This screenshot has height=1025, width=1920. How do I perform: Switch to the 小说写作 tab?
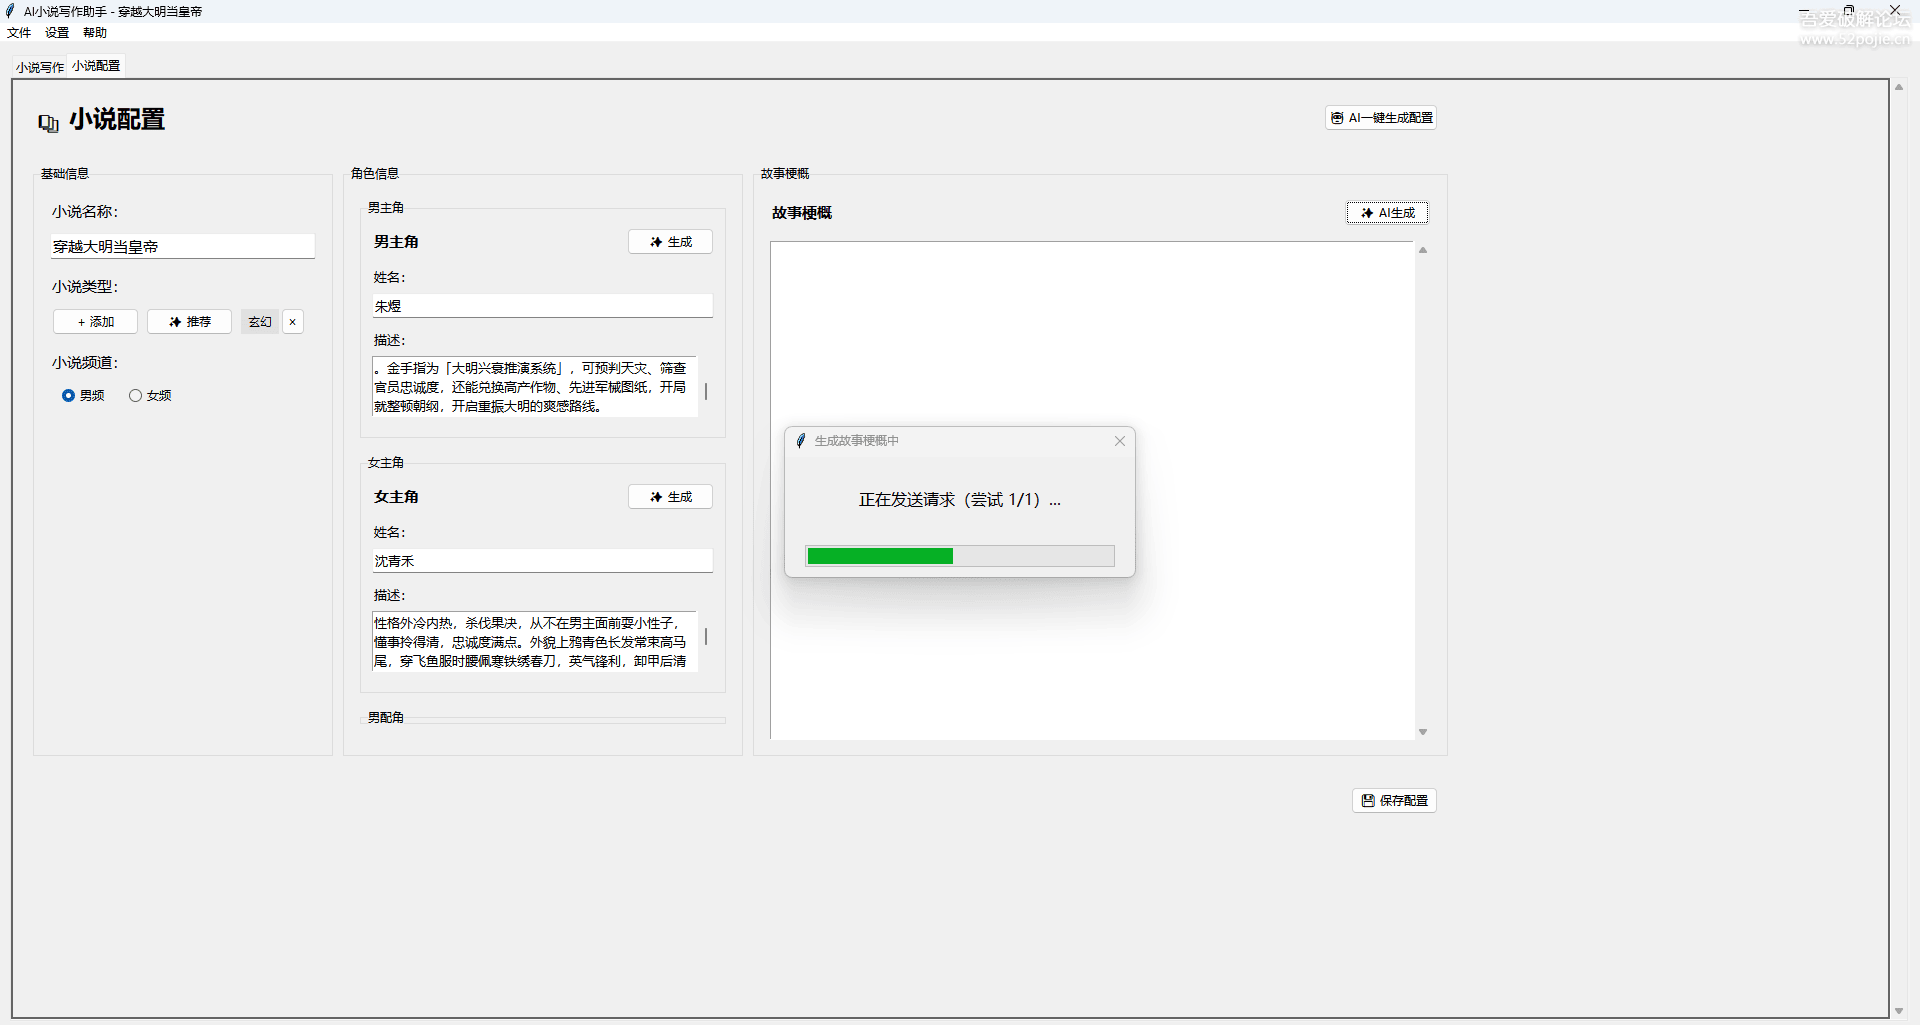(40, 67)
